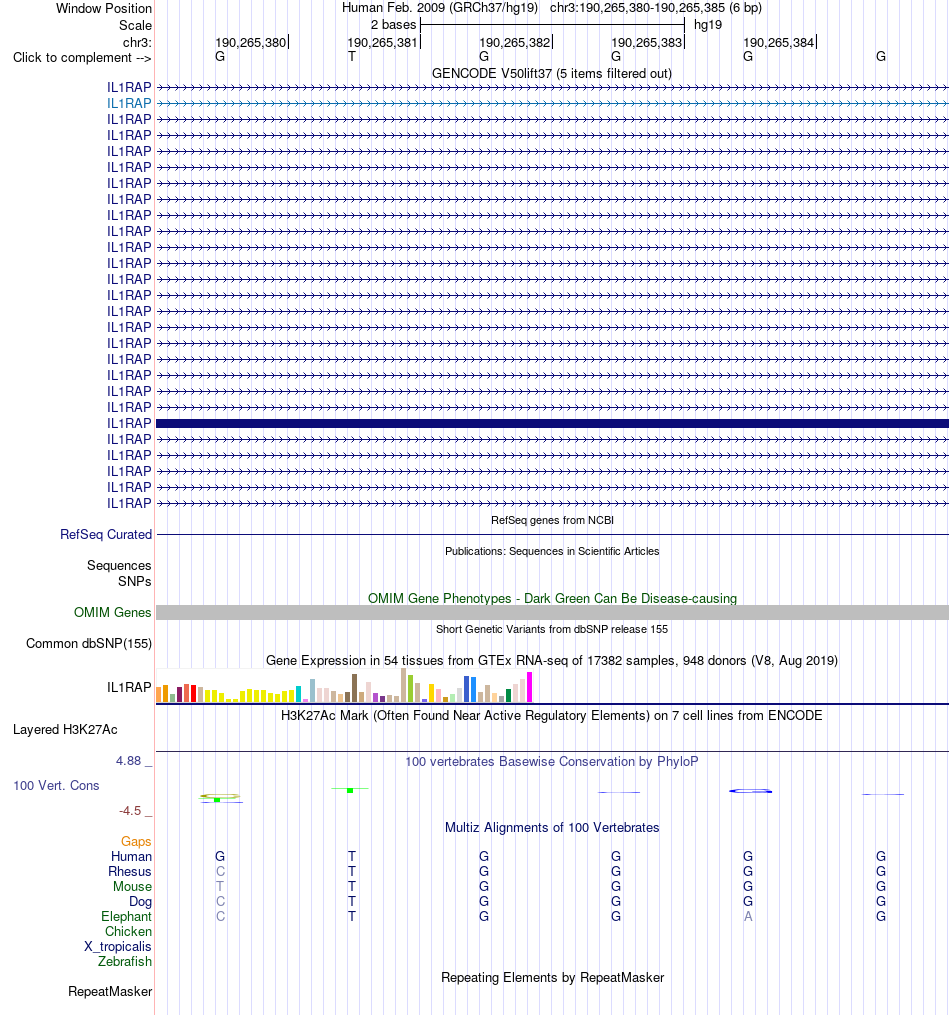Open the 'OMIM Gene Phenotypes' track title
Viewport: 950px width, 1015px height.
click(552, 598)
